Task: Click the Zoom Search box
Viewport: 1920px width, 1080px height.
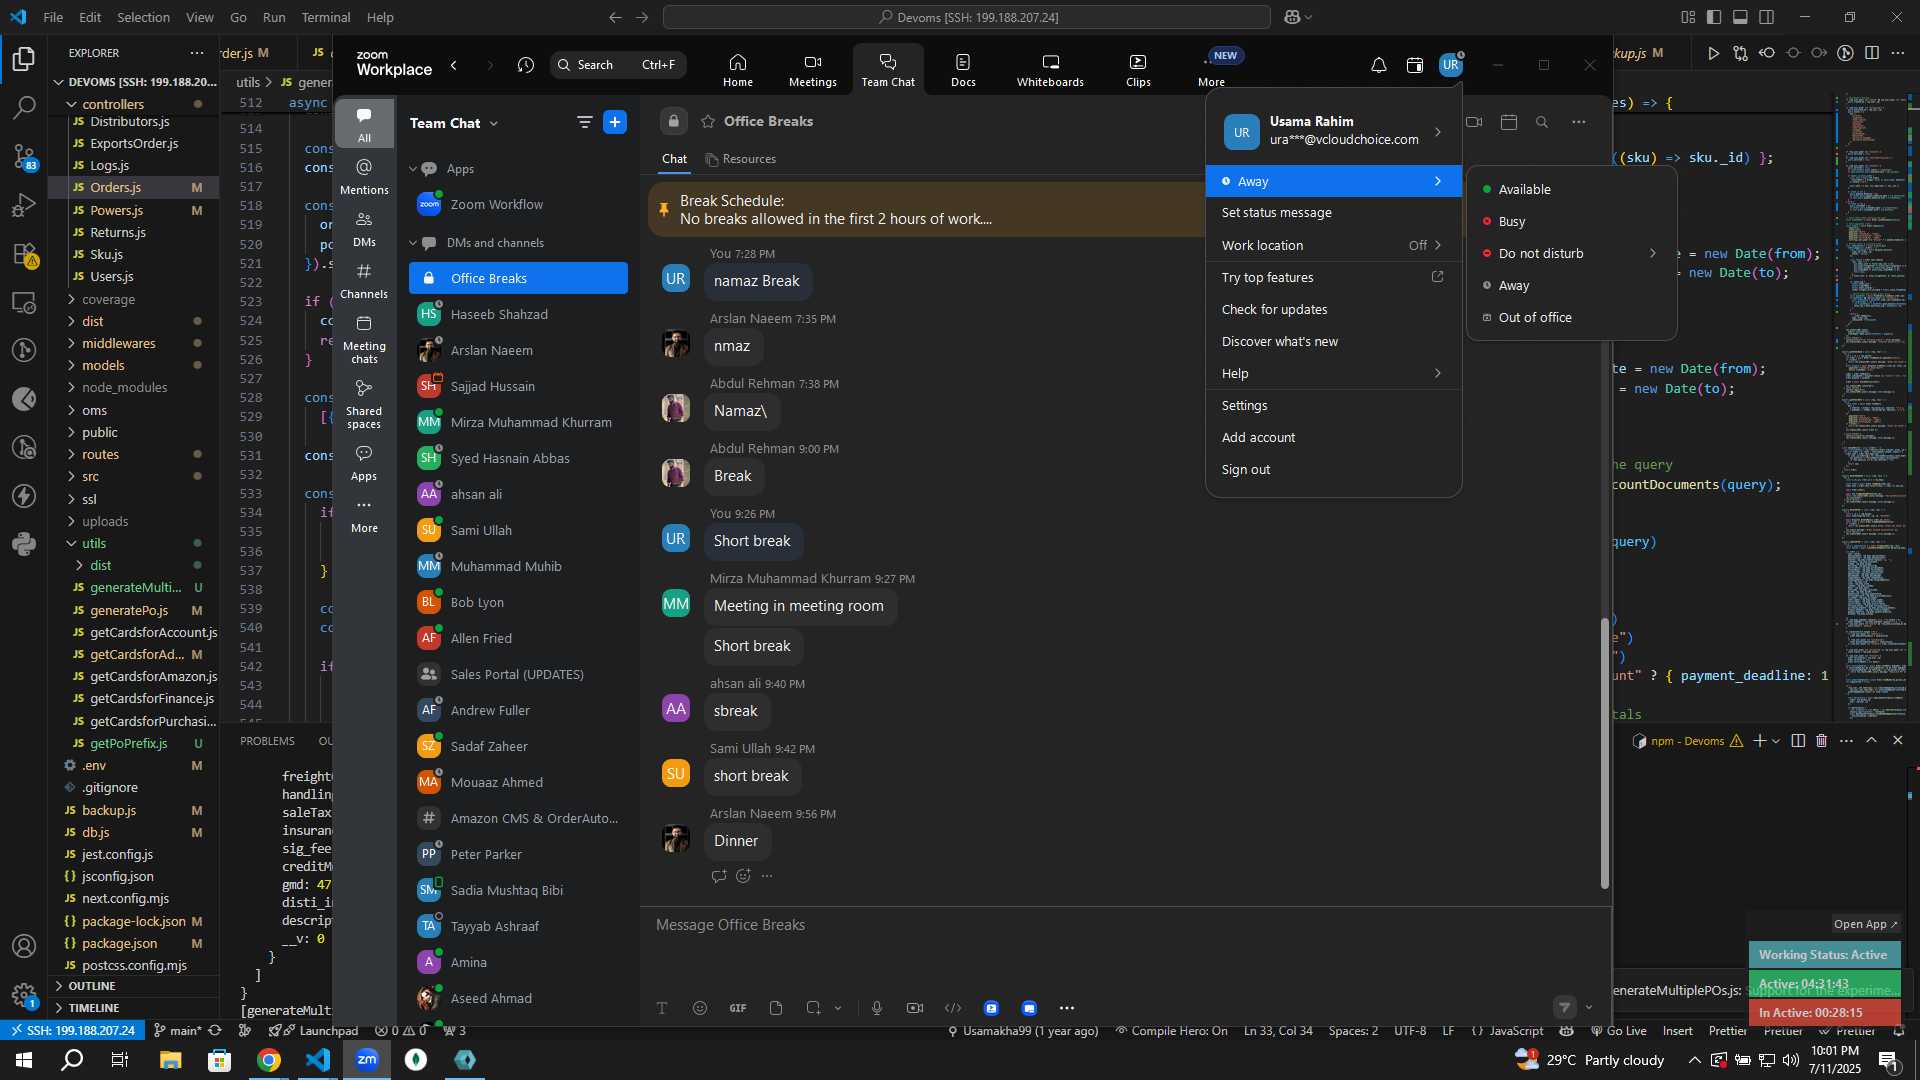Action: [x=618, y=65]
